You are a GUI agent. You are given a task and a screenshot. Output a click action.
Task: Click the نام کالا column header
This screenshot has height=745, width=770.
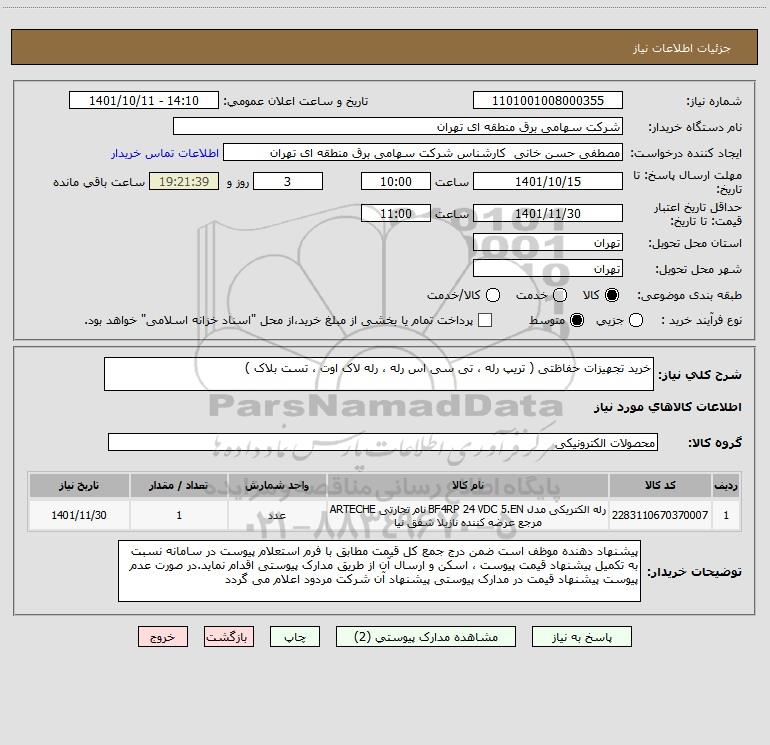468,485
